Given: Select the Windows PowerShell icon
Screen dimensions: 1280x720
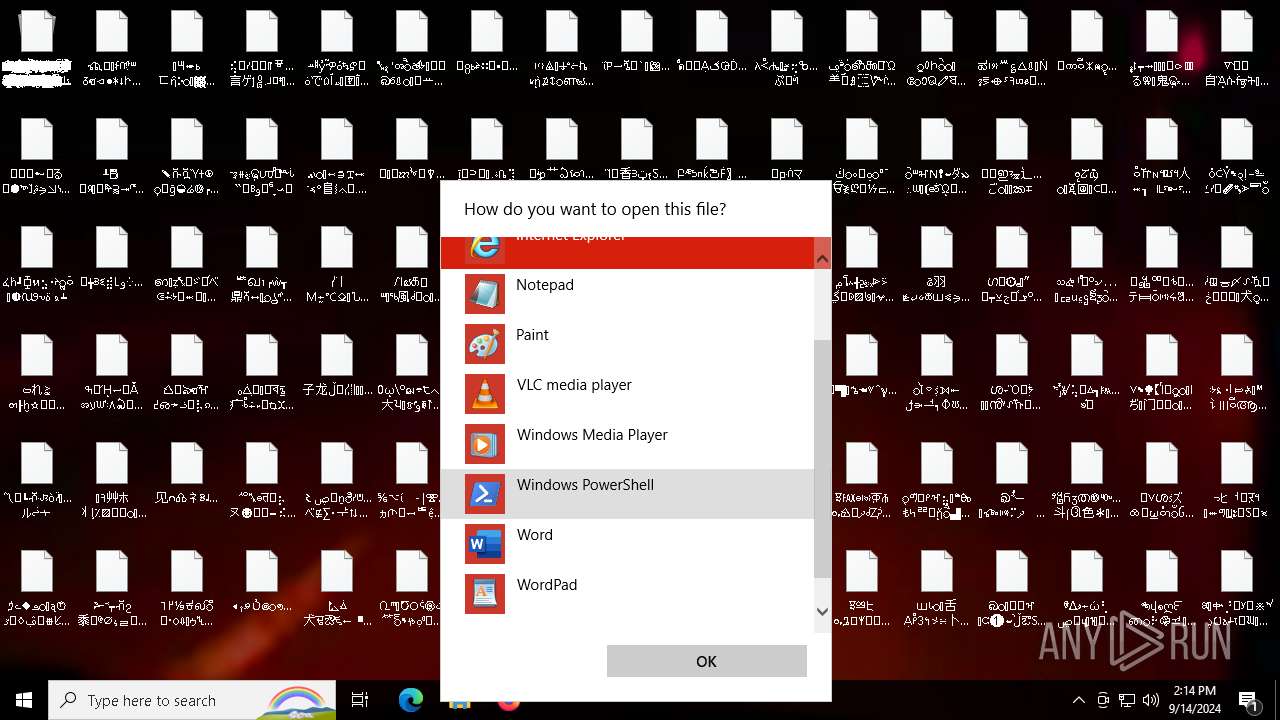Looking at the screenshot, I should (x=485, y=494).
